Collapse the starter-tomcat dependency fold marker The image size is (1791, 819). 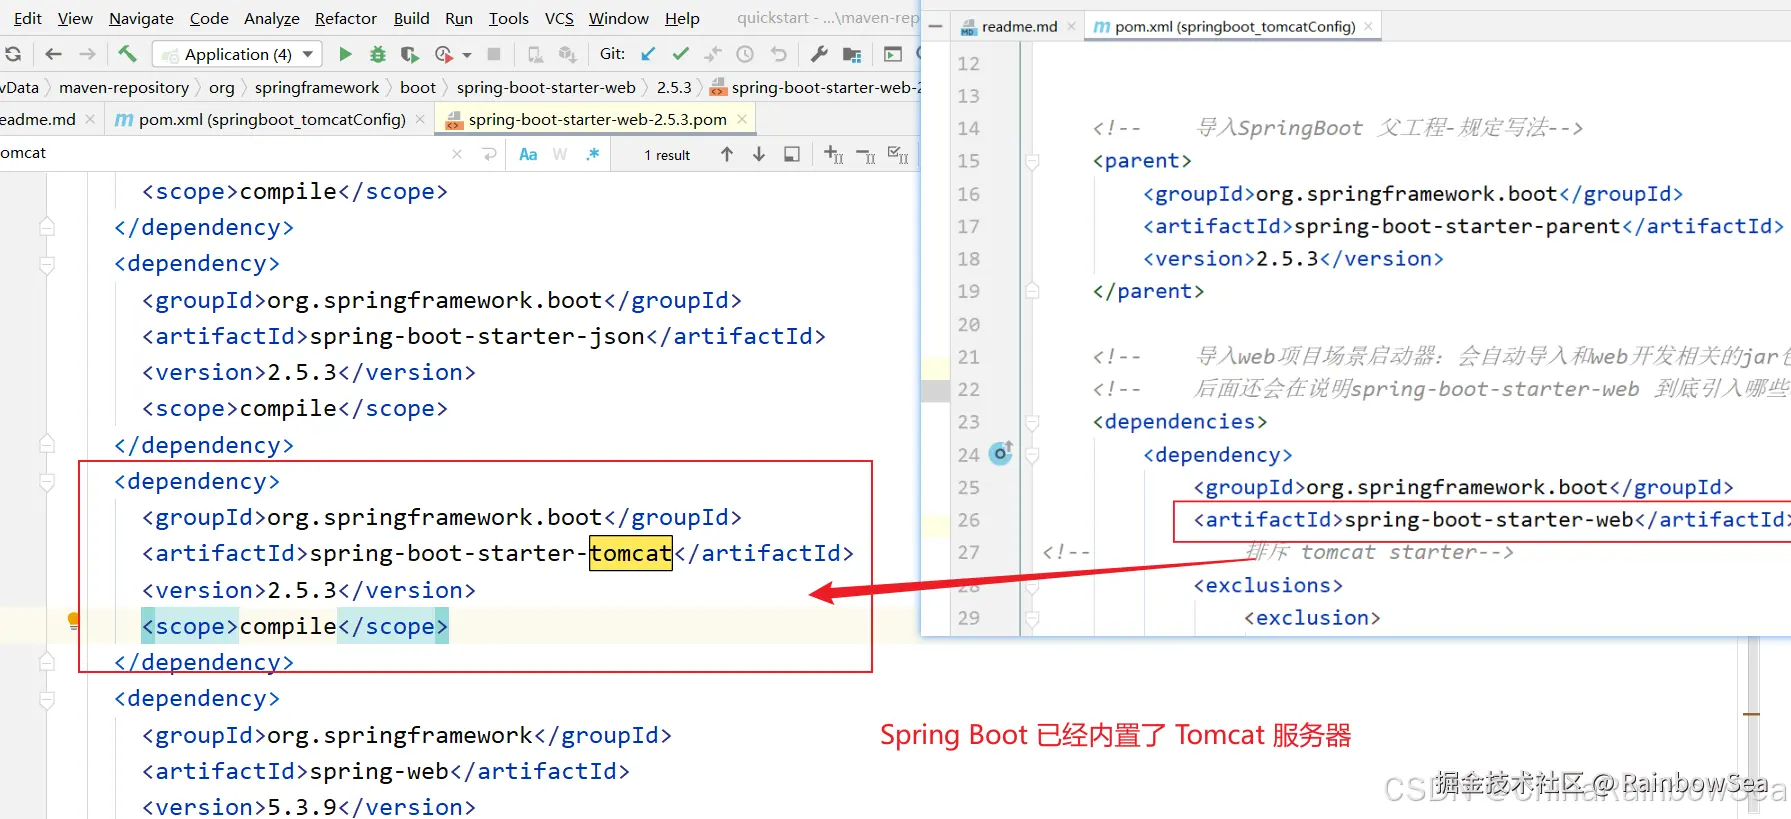click(47, 482)
